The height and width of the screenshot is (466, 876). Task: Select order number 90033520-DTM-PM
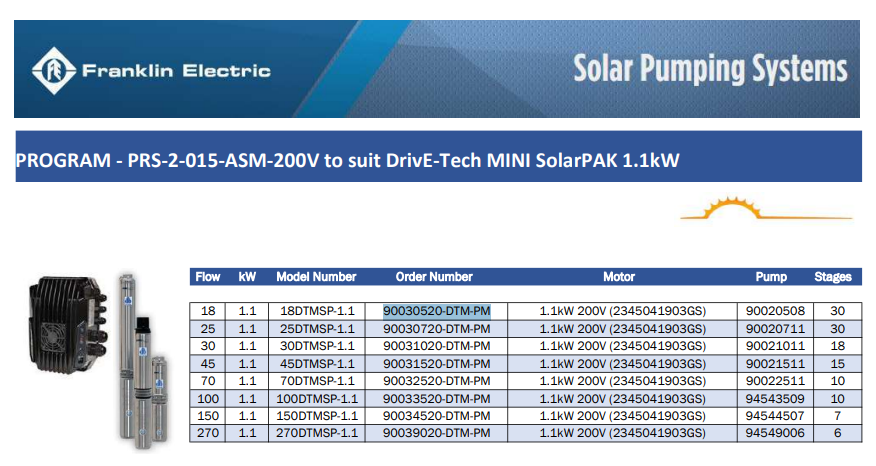coord(436,399)
